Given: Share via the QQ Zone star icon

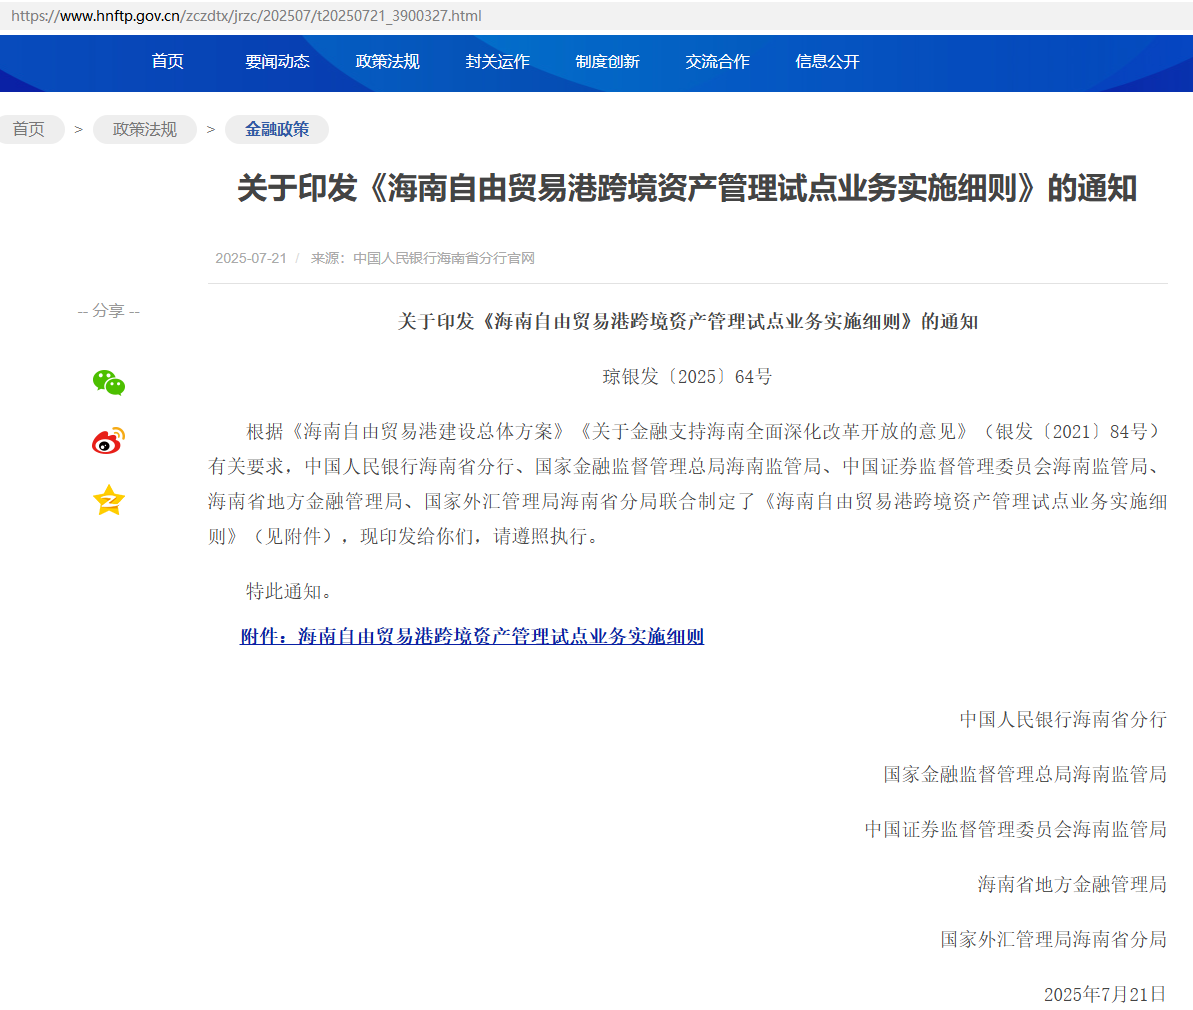Looking at the screenshot, I should tap(109, 500).
